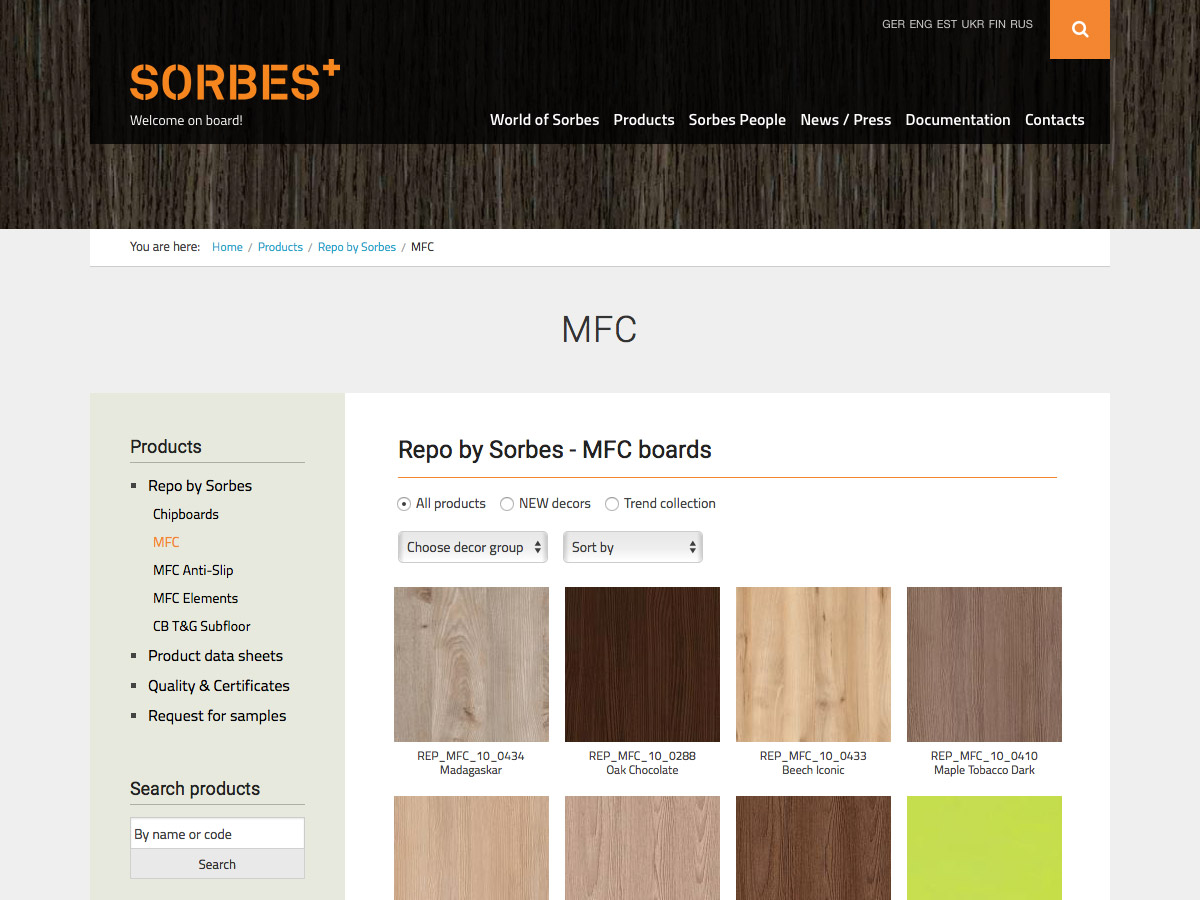Click the REP_MFC_10_0433 code text
The width and height of the screenshot is (1200, 900).
pyautogui.click(x=813, y=756)
